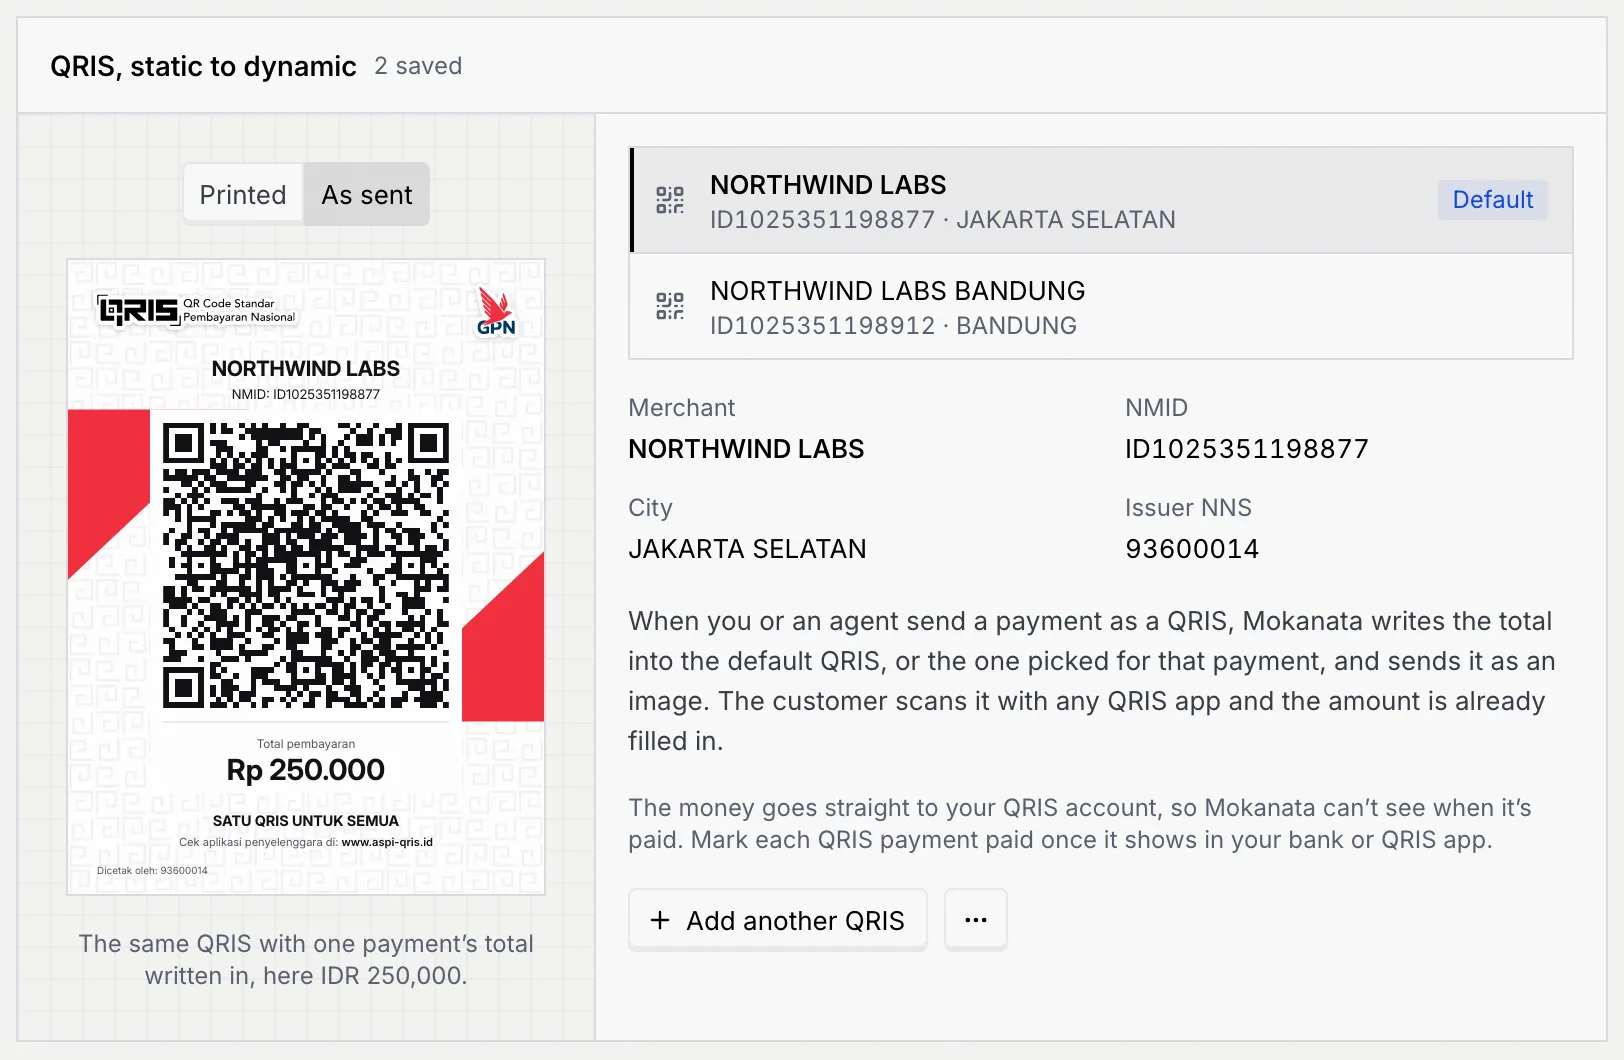Click the QR code in the preview
The width and height of the screenshot is (1624, 1060).
tap(306, 565)
